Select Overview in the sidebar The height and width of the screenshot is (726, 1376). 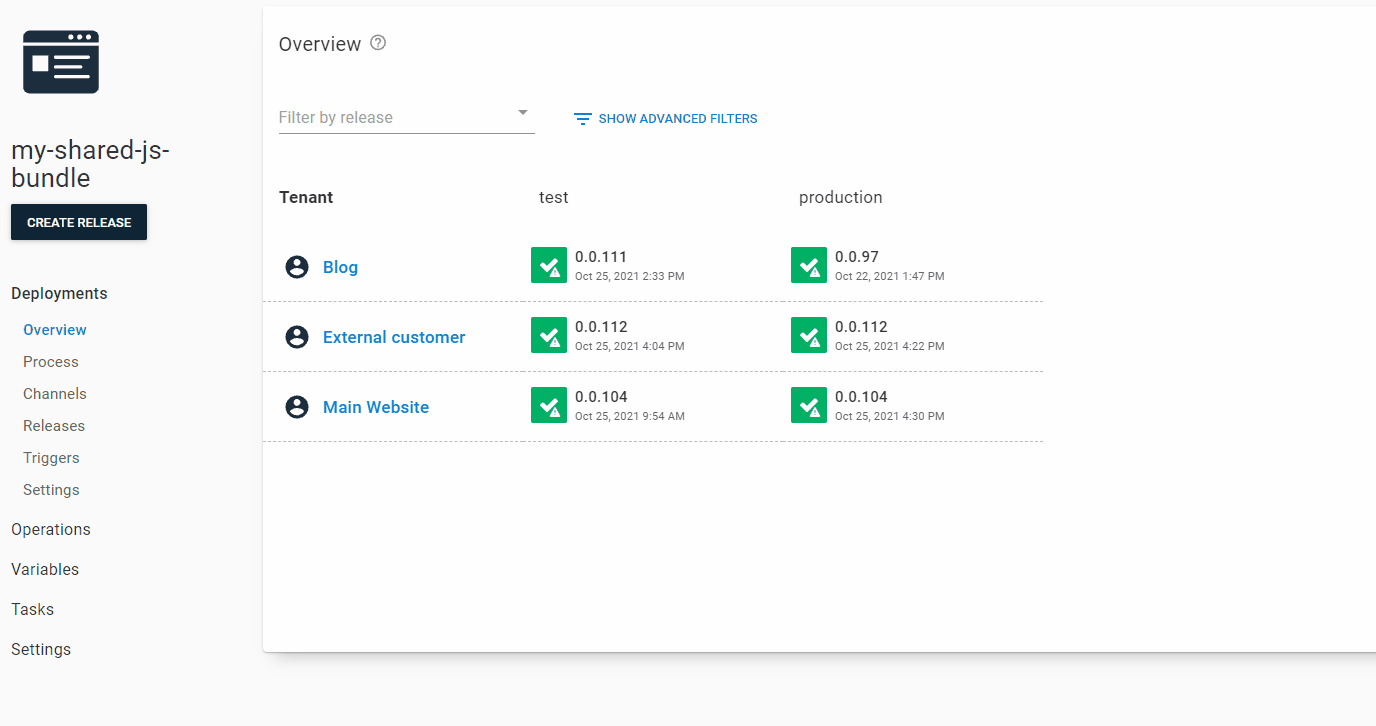55,330
